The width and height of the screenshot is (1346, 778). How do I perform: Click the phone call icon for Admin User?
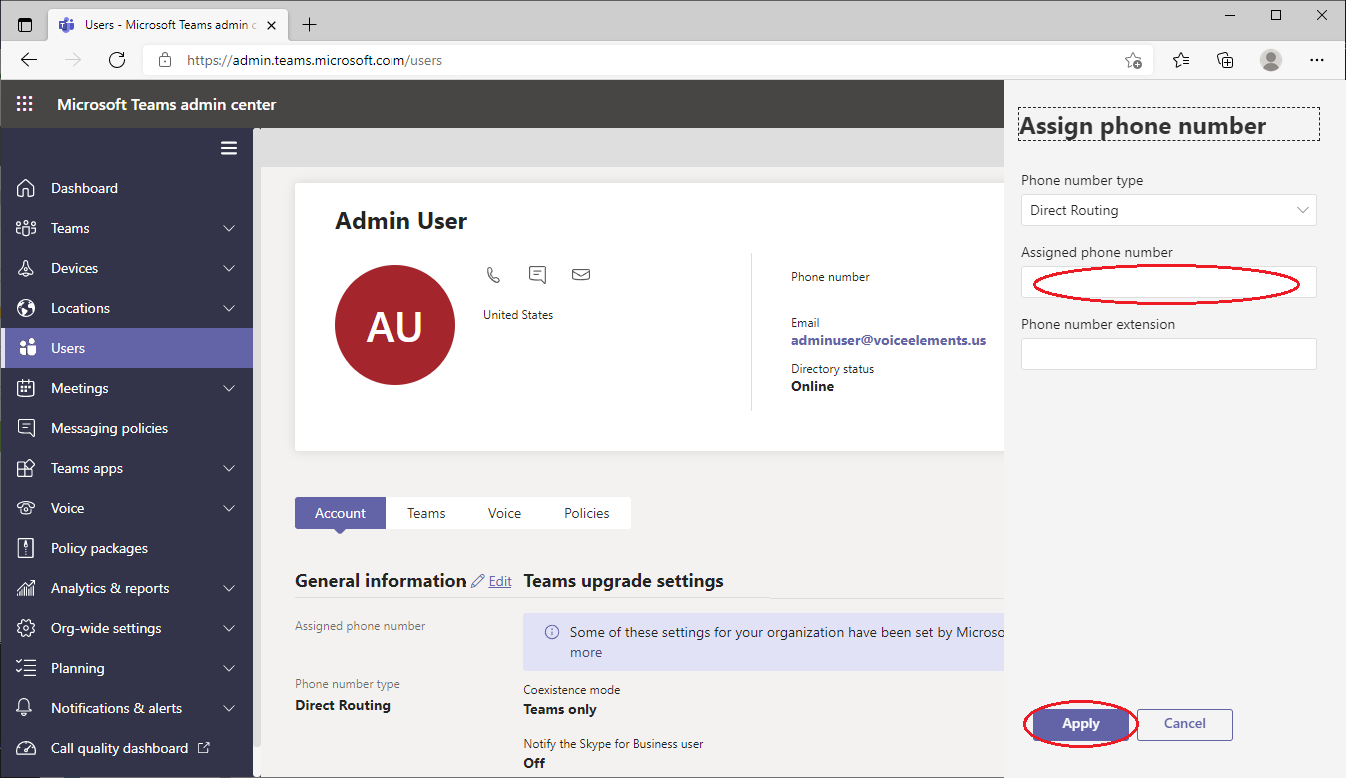pos(493,274)
